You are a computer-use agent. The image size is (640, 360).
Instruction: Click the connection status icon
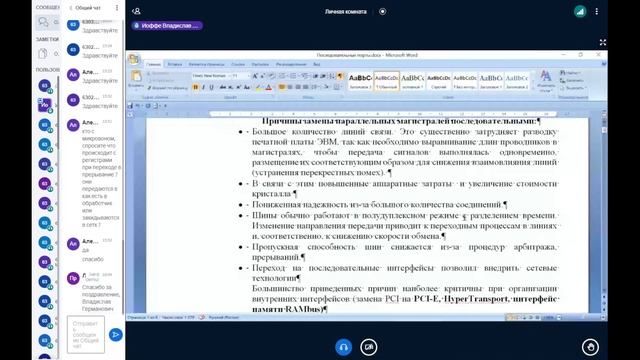pyautogui.click(x=580, y=11)
